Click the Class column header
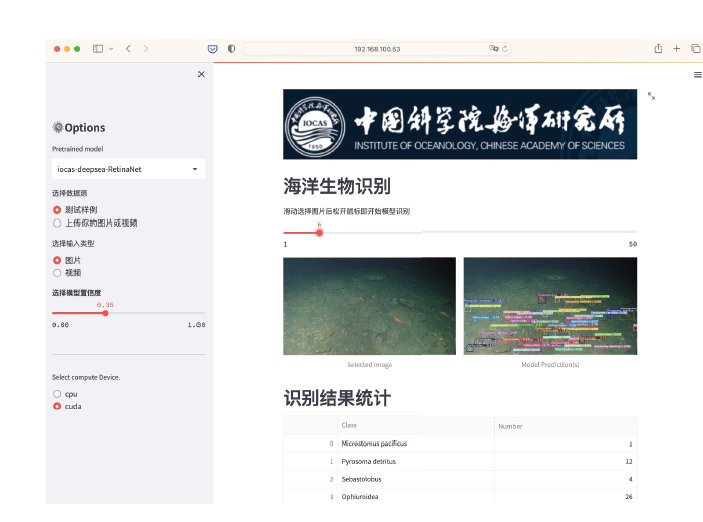Screen dimensions: 703x522 tap(416, 425)
